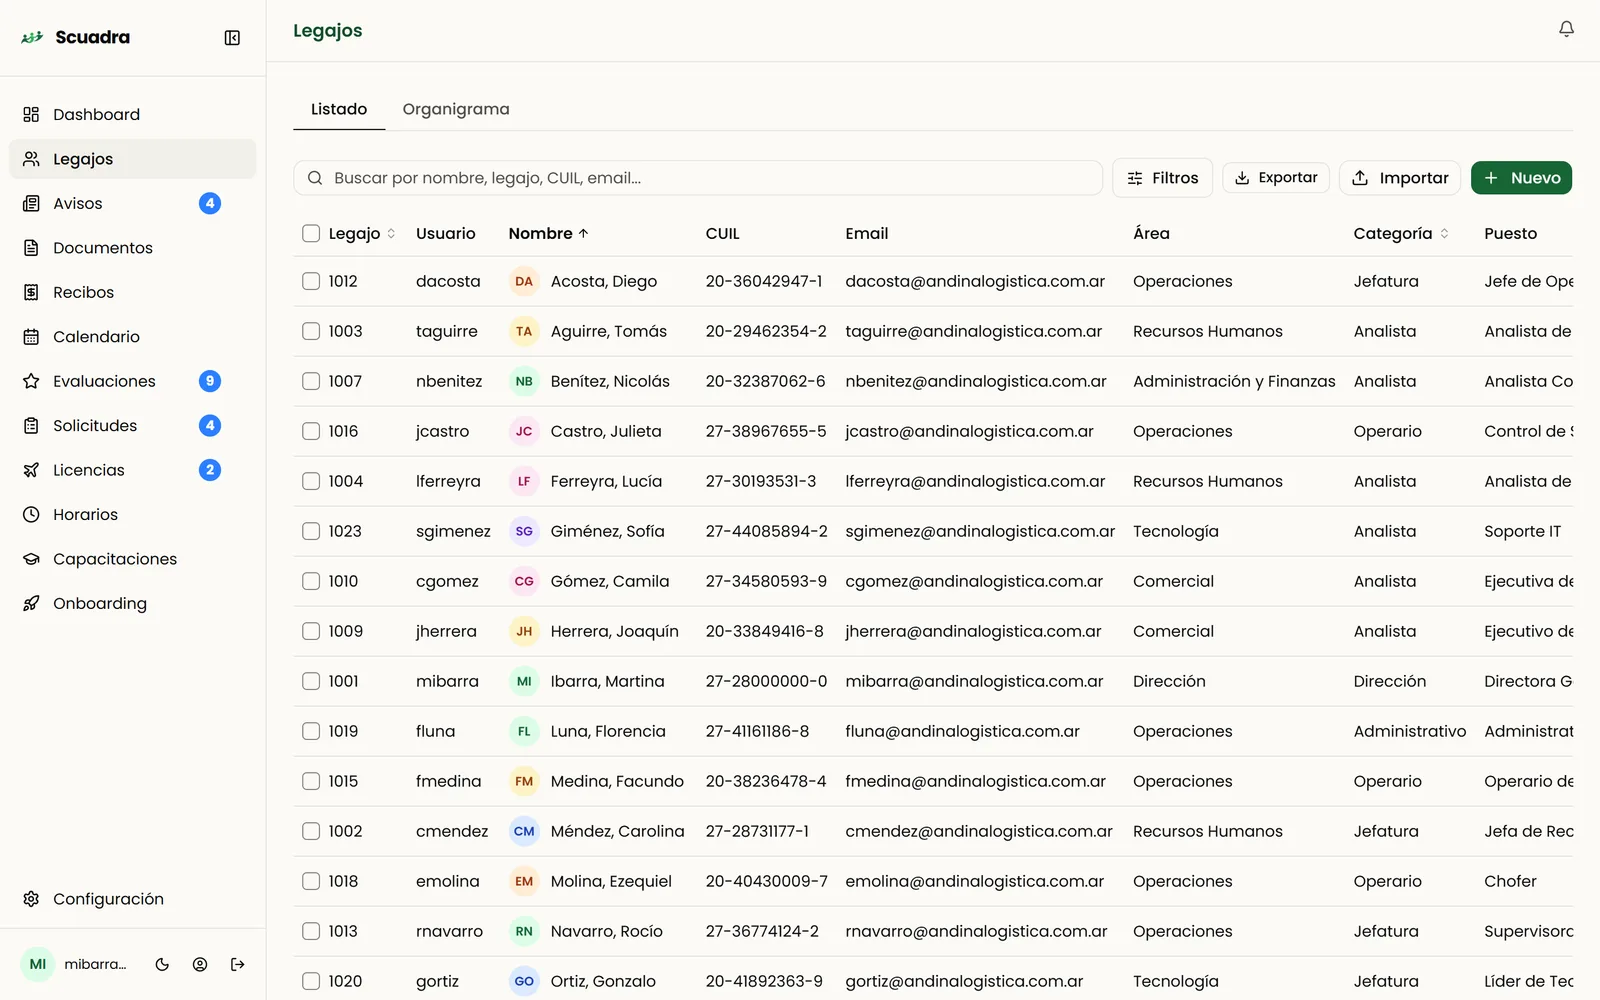The width and height of the screenshot is (1600, 1000).
Task: Tick checkbox for Ibarra, Martina row
Action: 311,681
